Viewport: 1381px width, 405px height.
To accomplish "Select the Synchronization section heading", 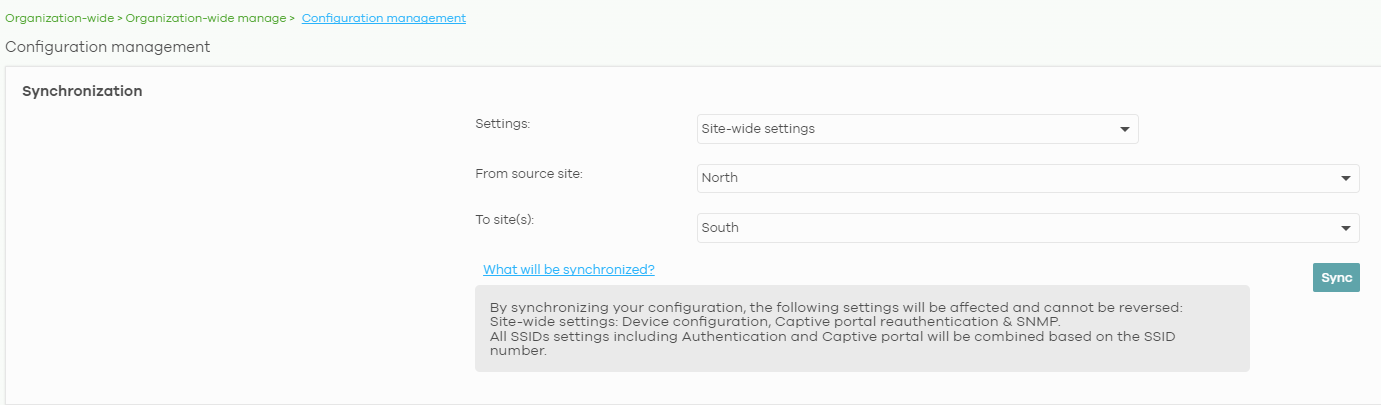I will click(82, 91).
